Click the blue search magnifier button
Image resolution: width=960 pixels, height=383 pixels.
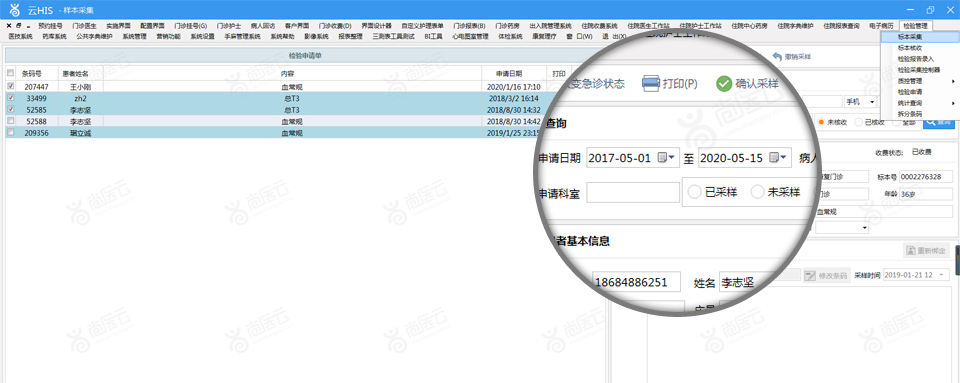939,122
